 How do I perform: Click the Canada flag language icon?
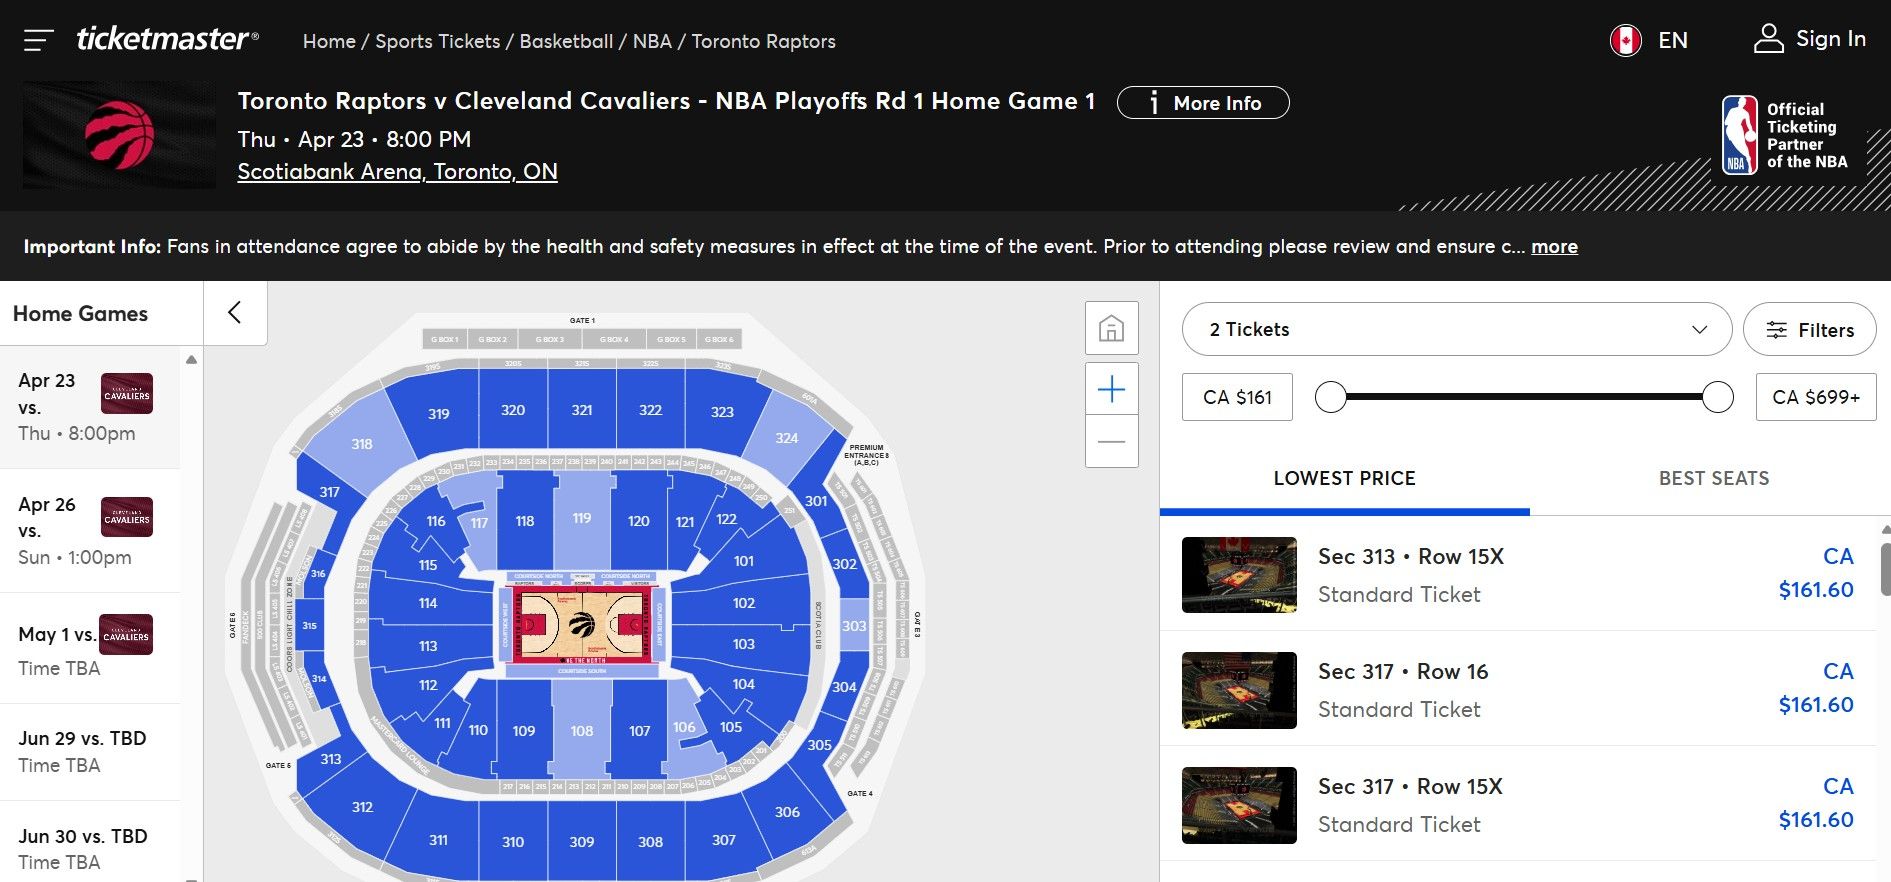pos(1625,40)
